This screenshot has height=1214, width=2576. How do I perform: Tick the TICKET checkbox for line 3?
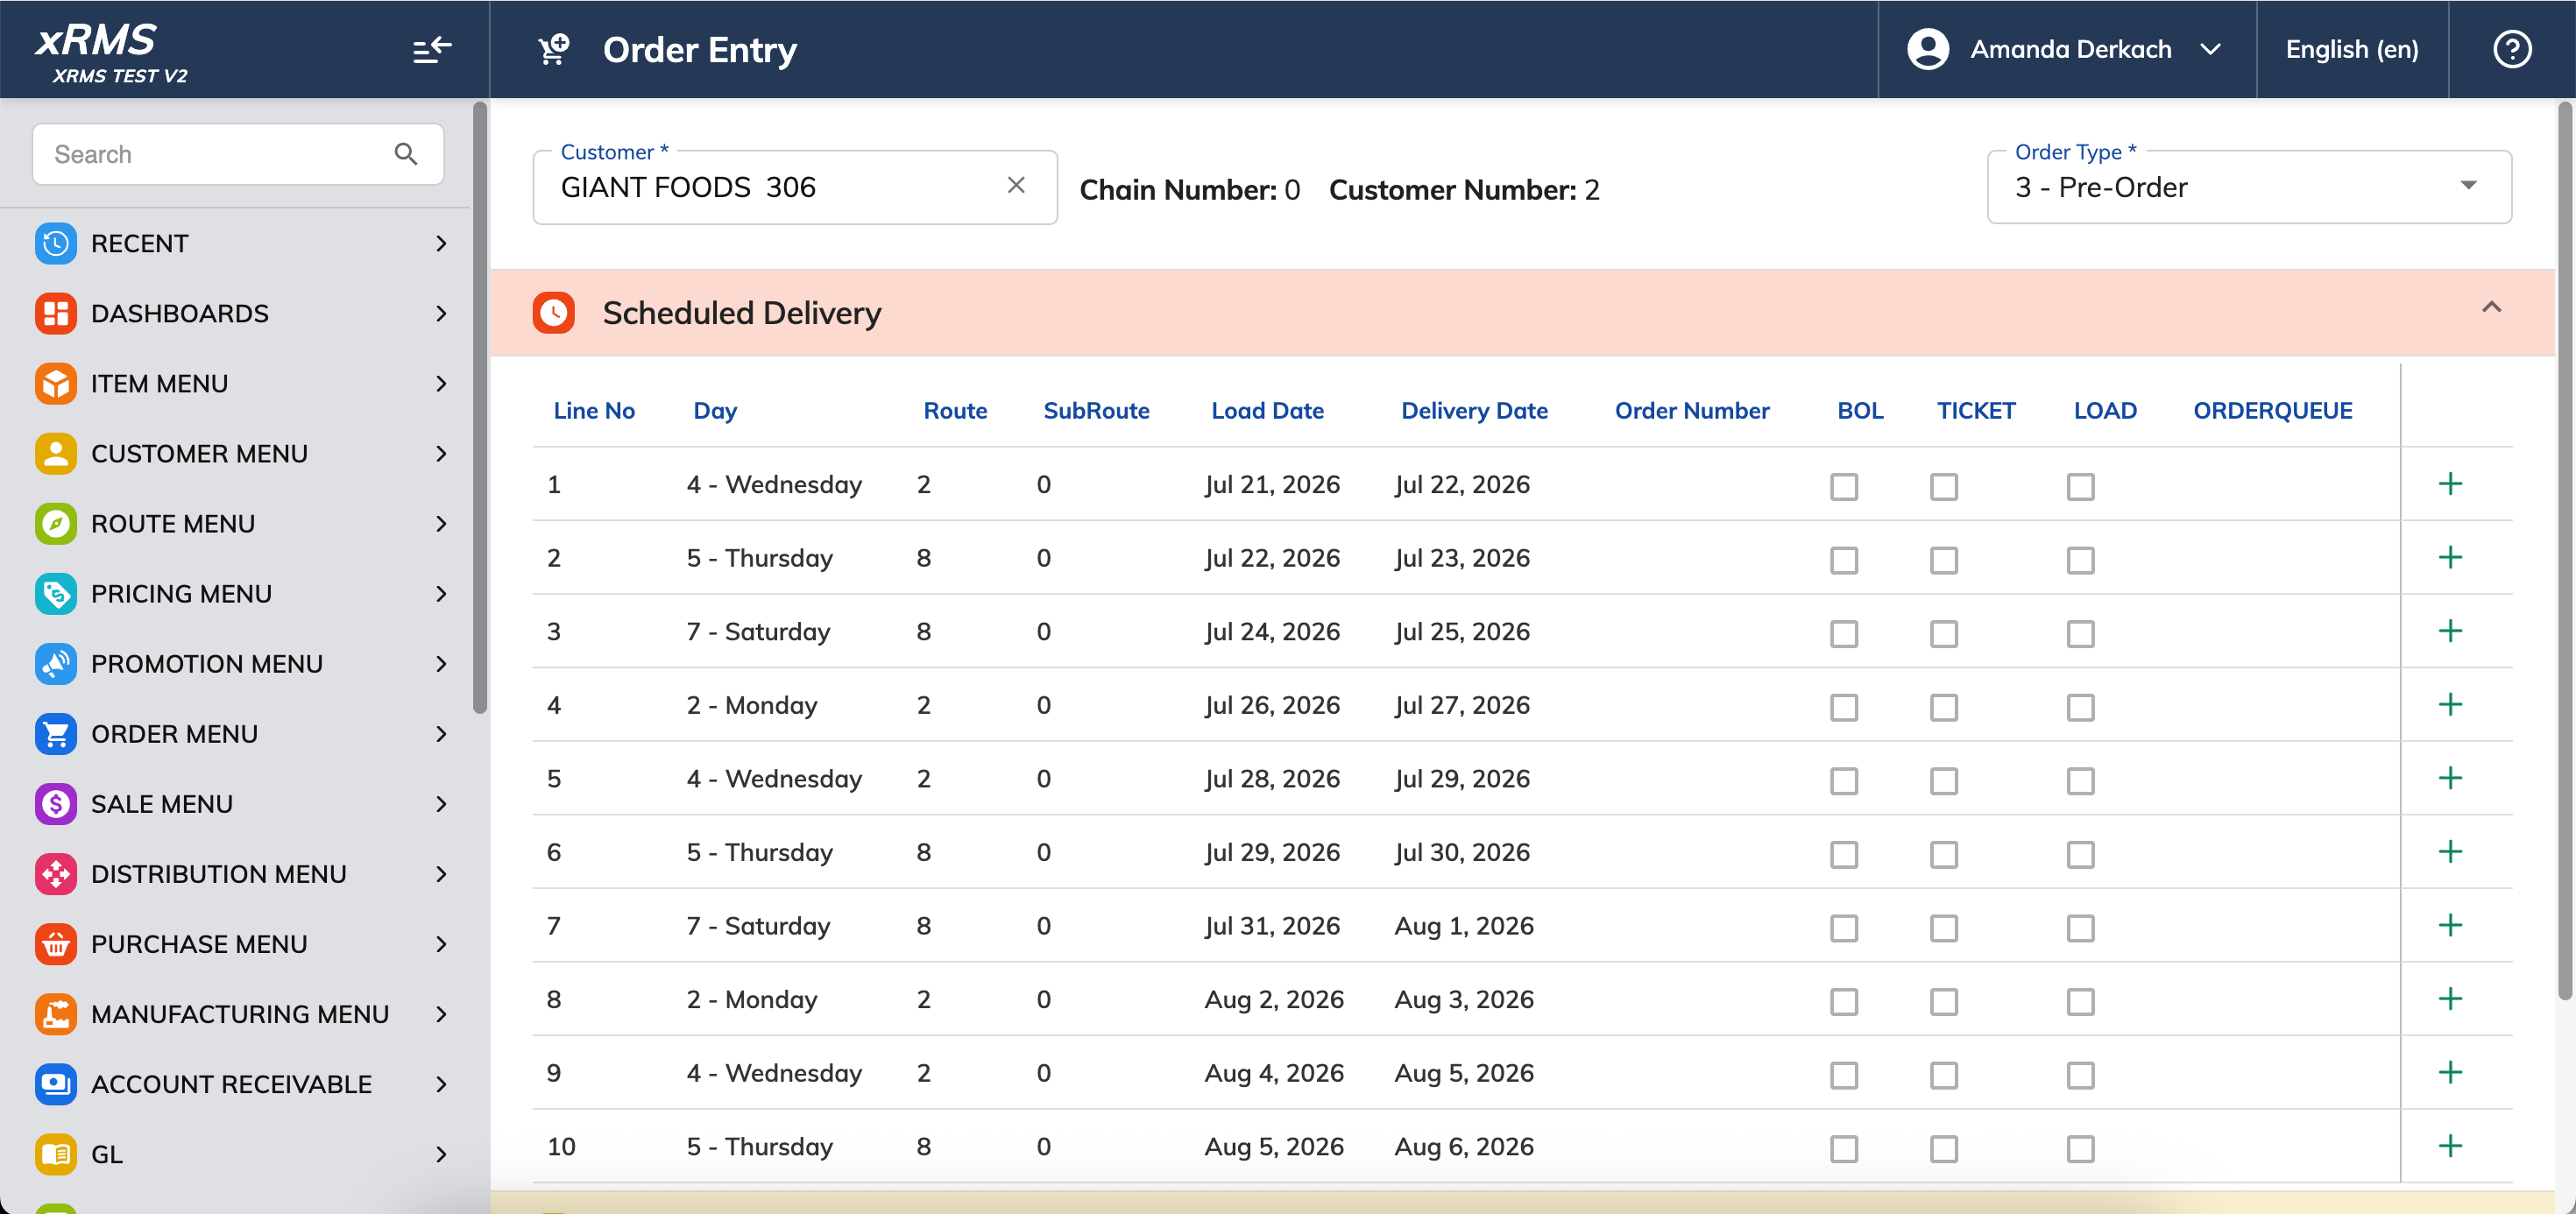point(1944,634)
